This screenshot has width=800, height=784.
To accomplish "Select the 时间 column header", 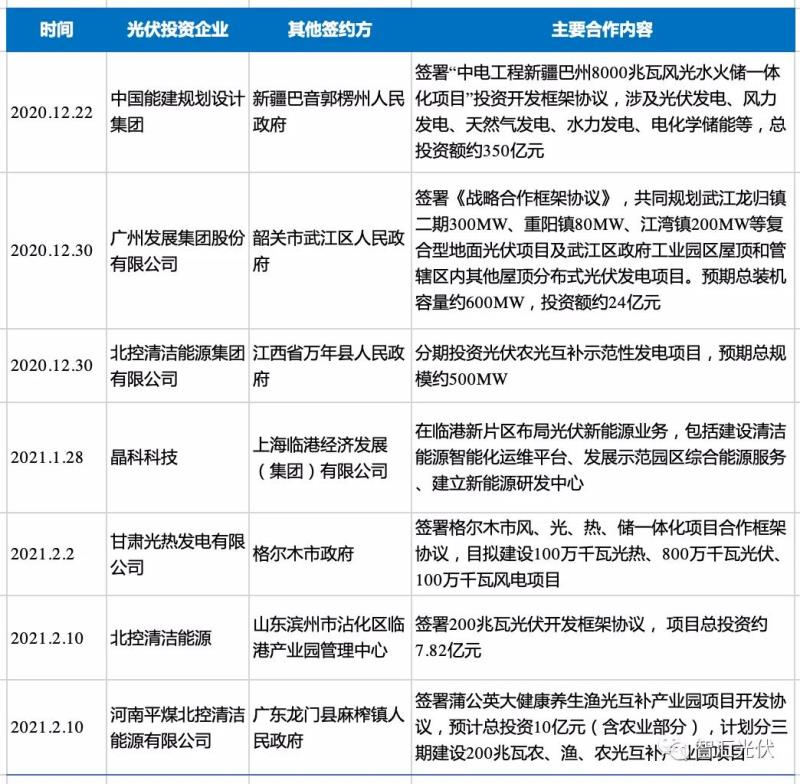I will (53, 28).
